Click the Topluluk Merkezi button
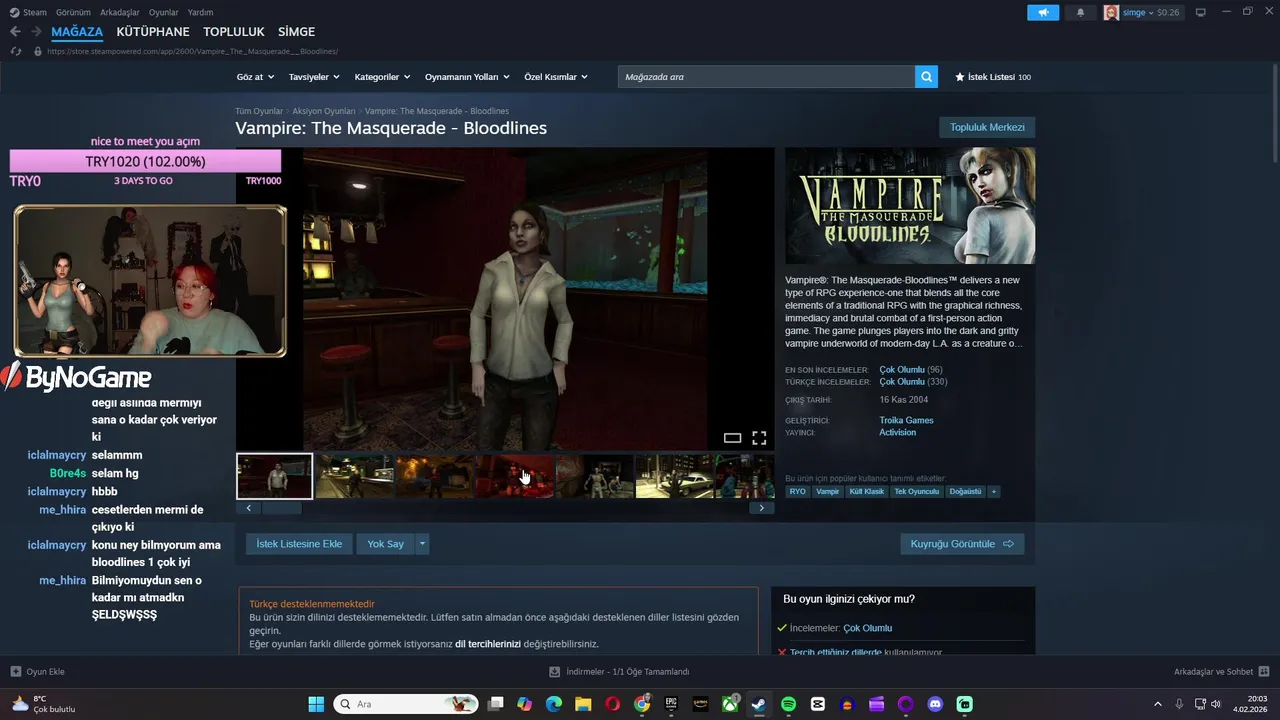This screenshot has height=720, width=1280. pos(987,128)
